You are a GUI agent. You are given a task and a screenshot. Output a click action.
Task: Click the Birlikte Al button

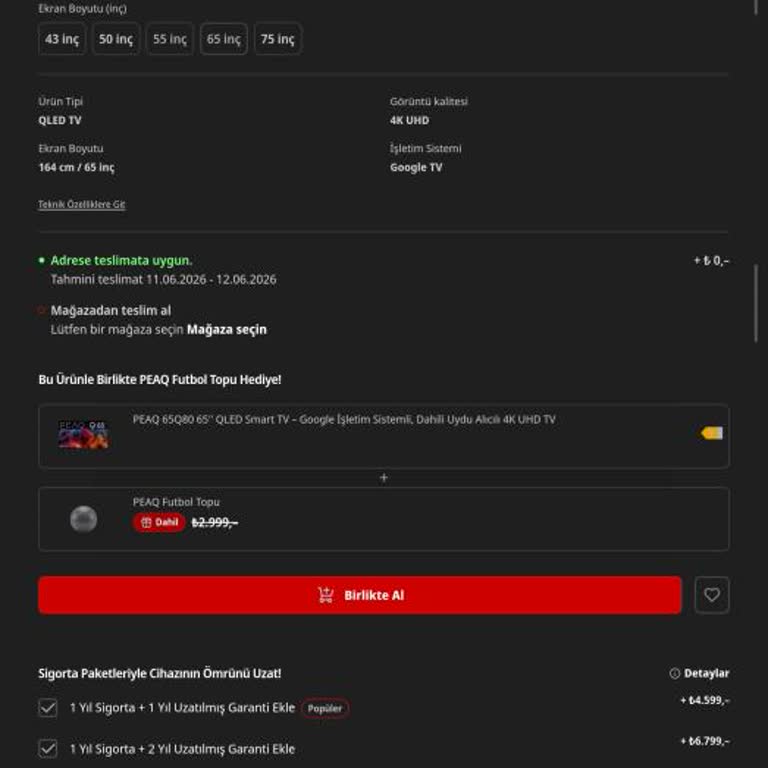coord(360,595)
